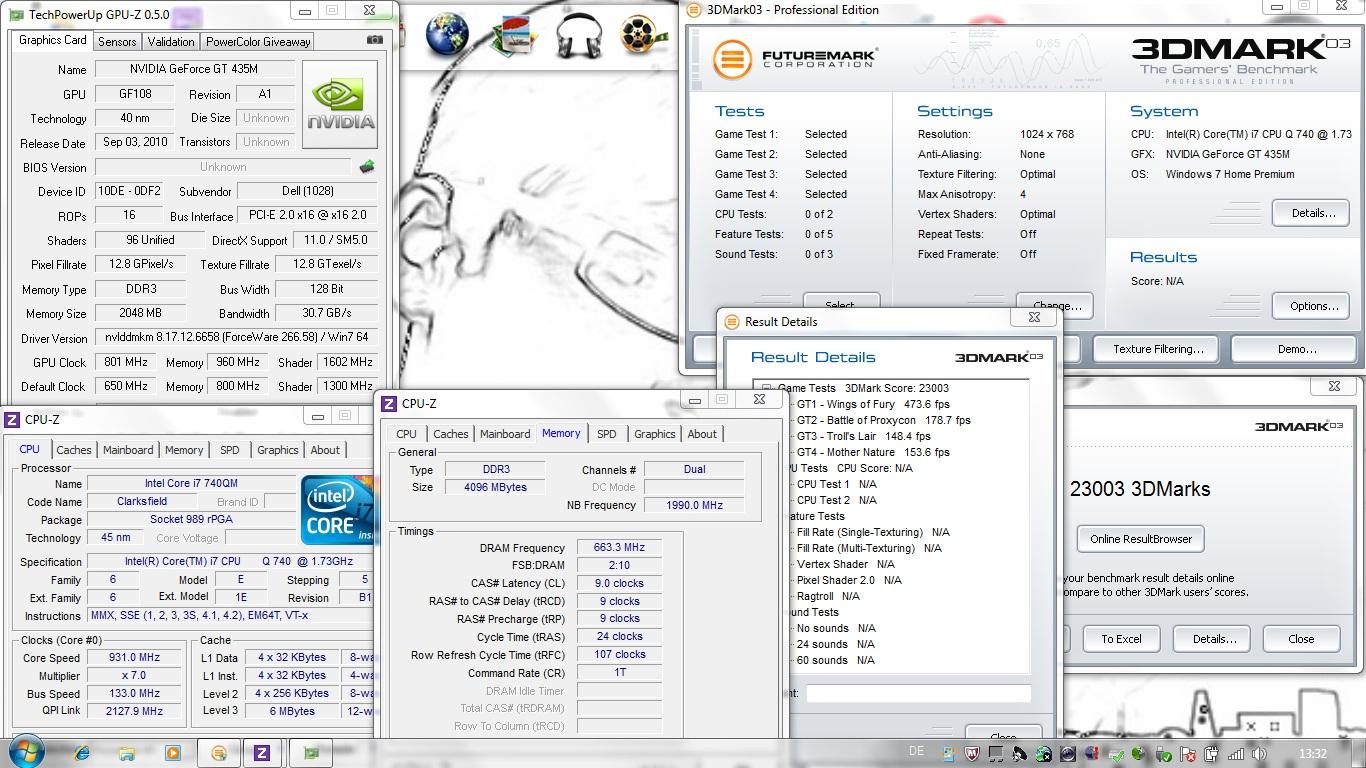Click the wireless signal bars tray icon
This screenshot has height=768, width=1366.
pos(1236,754)
